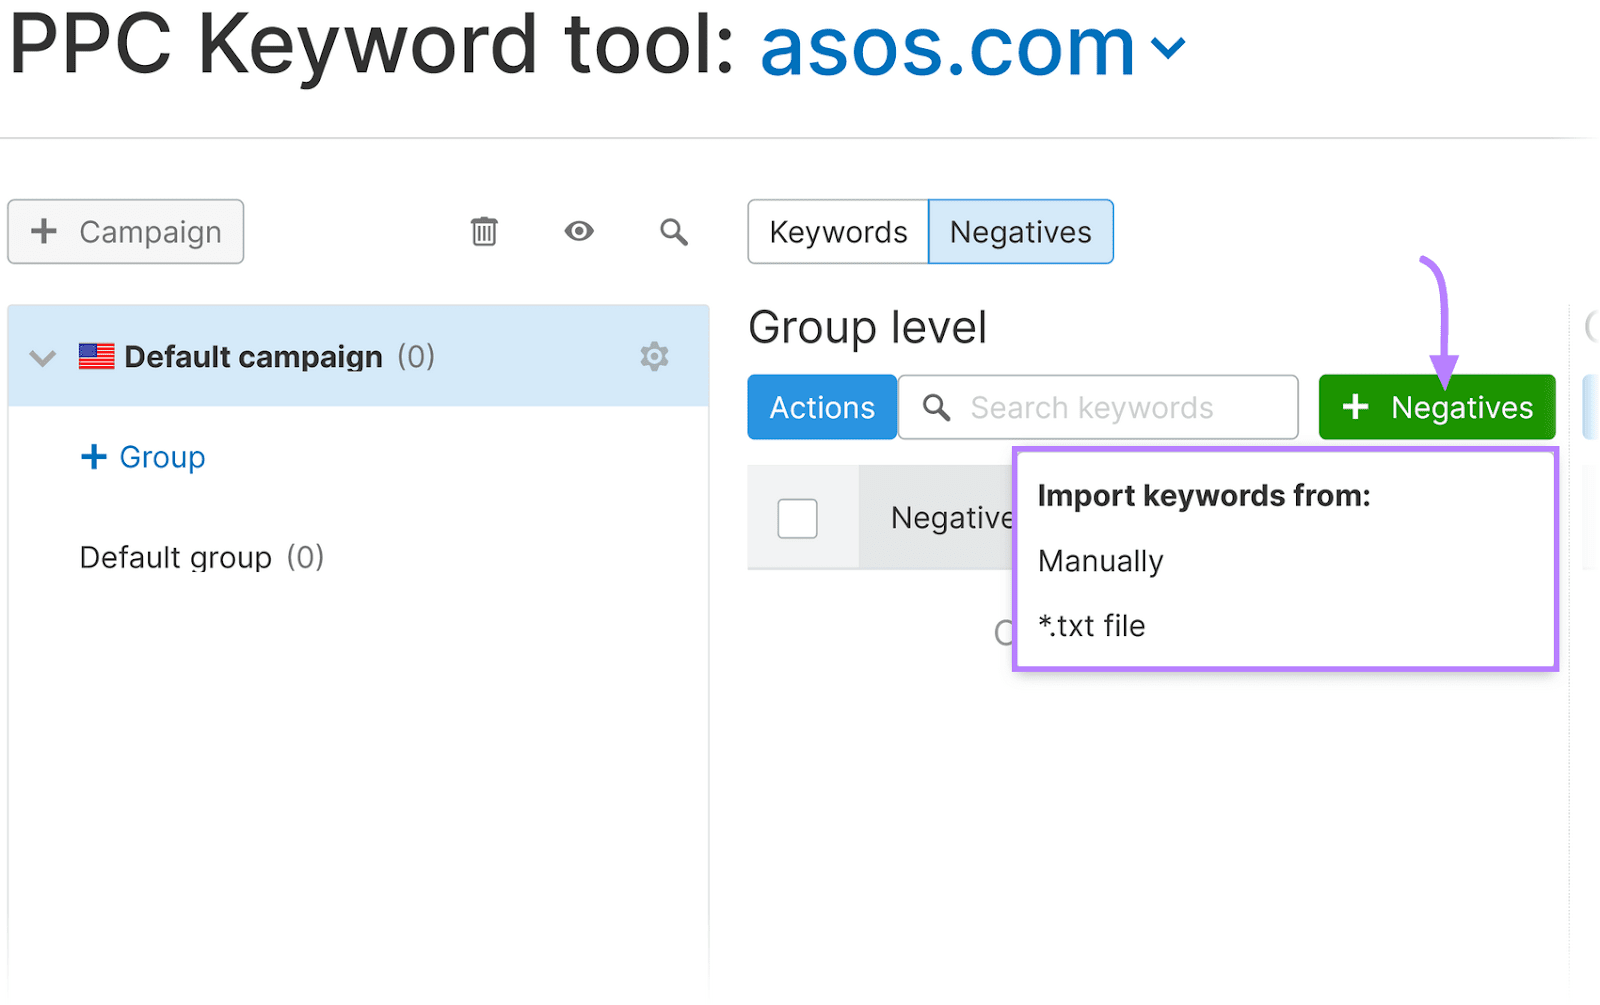Click the plus icon inside Campaign button
This screenshot has height=1005, width=1600.
[43, 231]
